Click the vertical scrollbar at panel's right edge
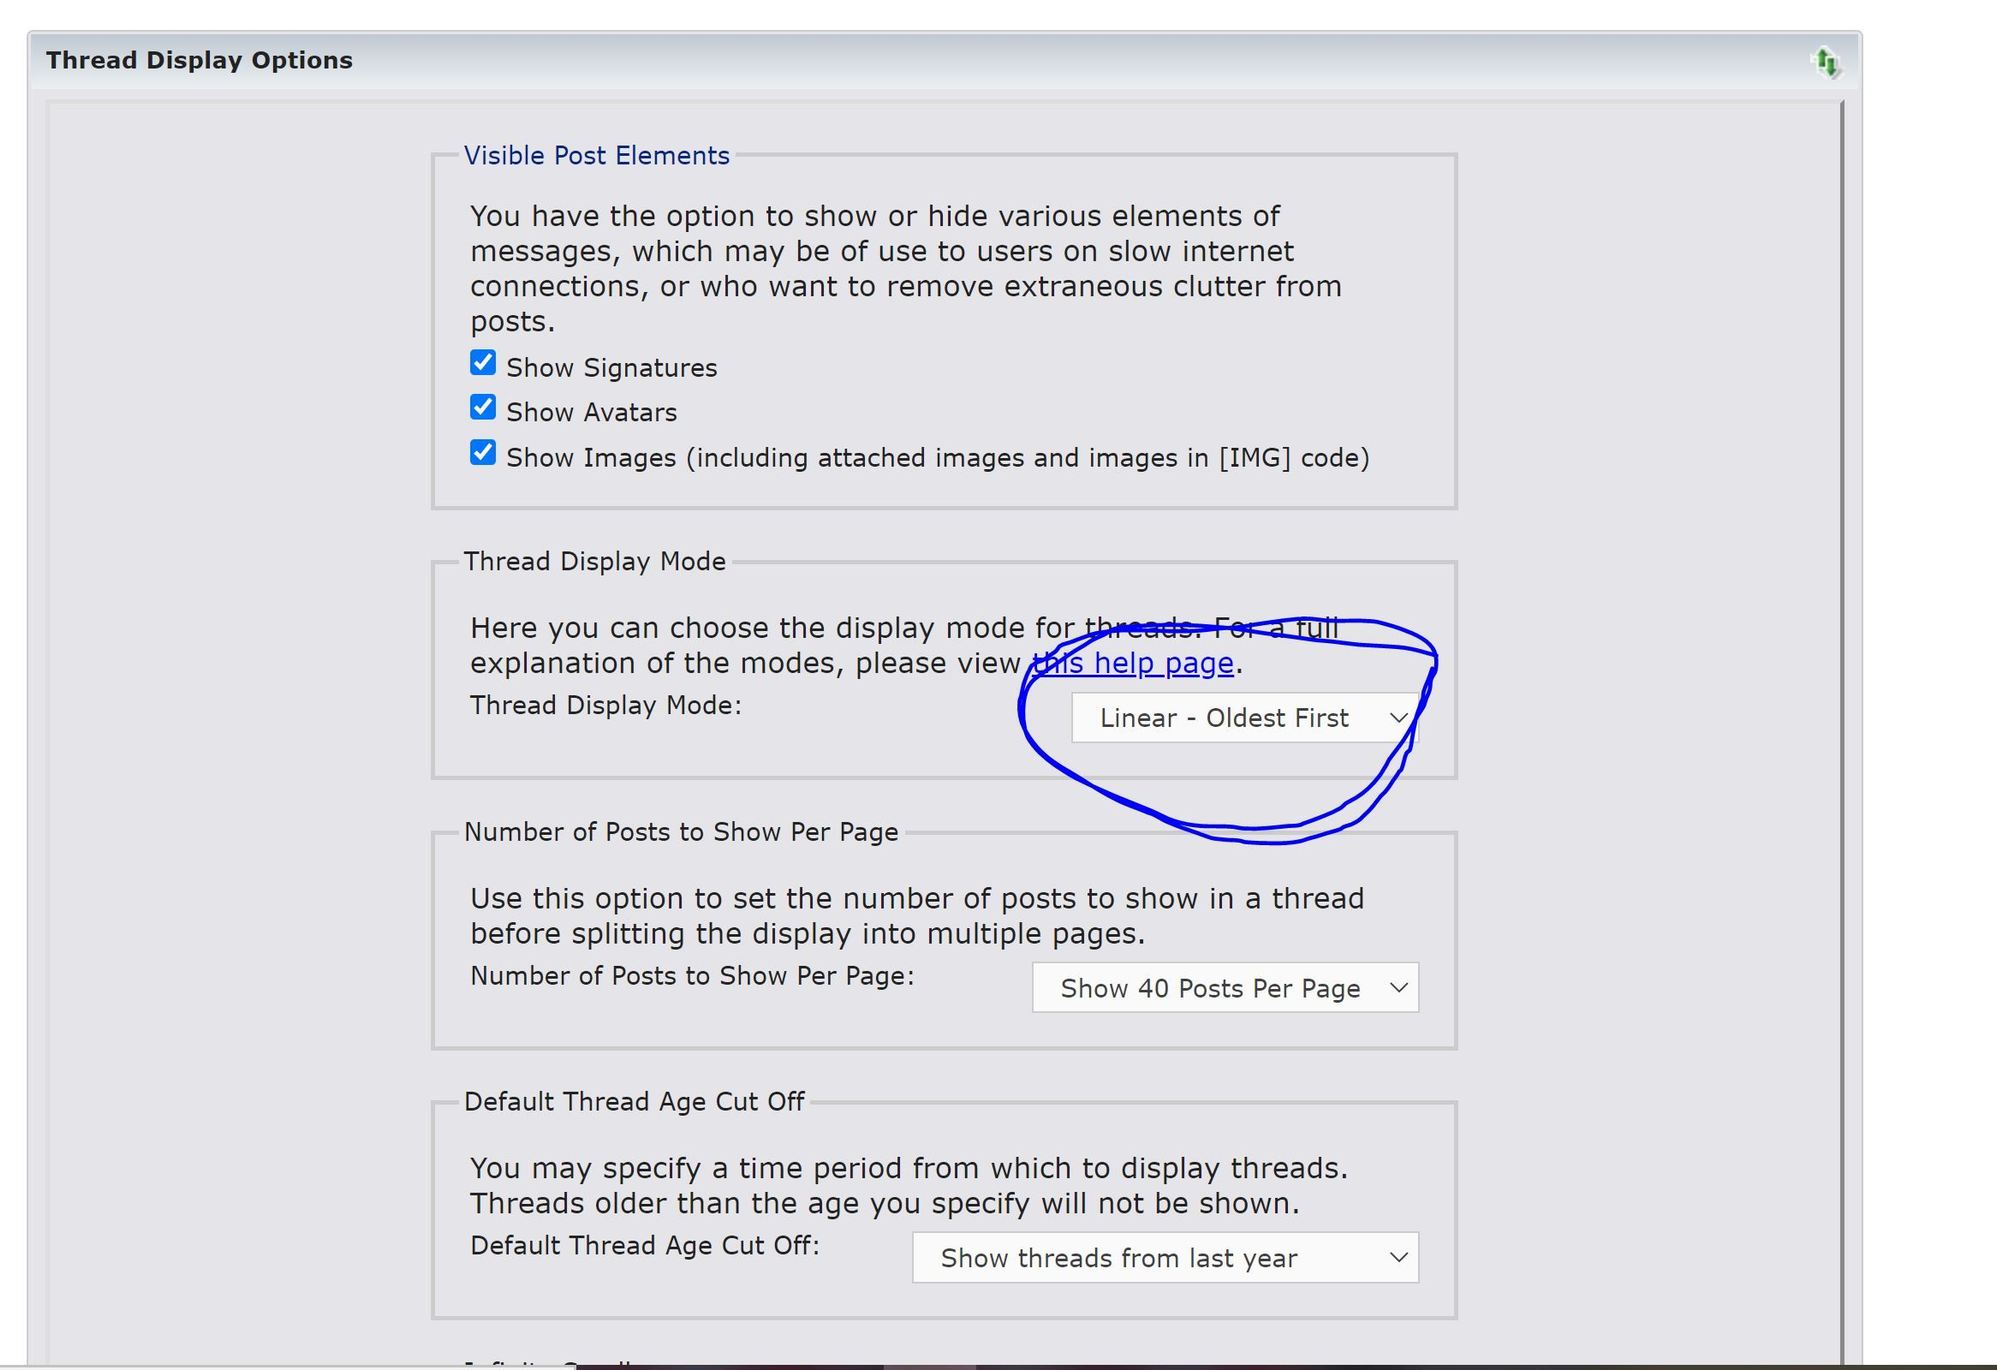1997x1370 pixels. (x=1842, y=700)
